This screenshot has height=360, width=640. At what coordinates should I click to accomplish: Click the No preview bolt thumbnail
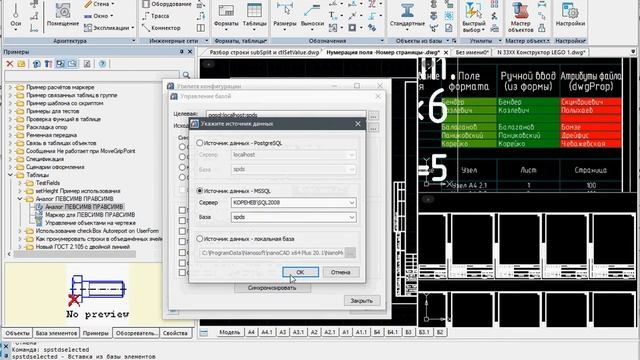[98, 296]
